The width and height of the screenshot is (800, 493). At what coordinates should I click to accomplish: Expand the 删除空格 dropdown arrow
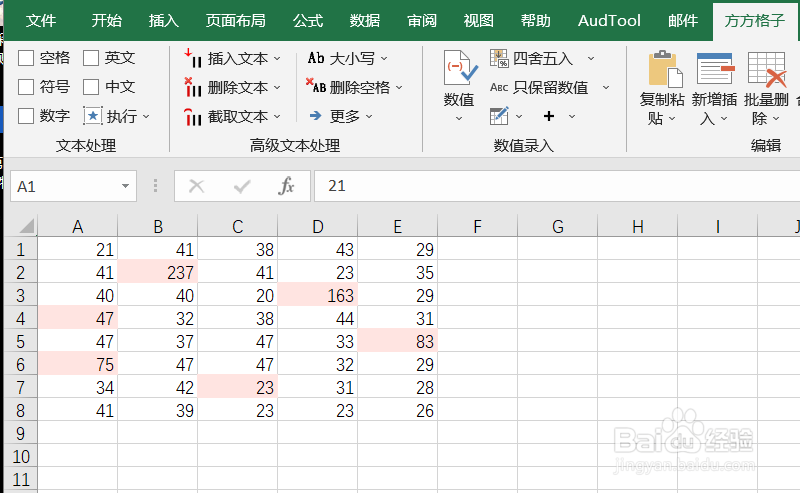click(399, 87)
